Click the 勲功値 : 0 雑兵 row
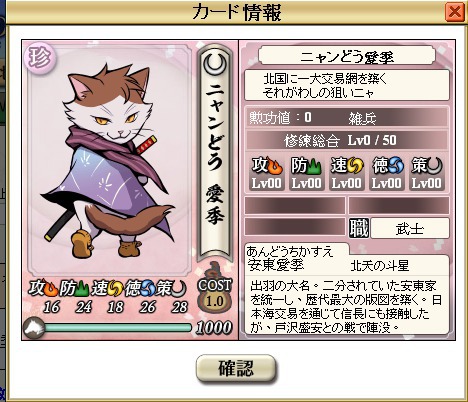Screen dimensions: 468x402 click(x=347, y=118)
